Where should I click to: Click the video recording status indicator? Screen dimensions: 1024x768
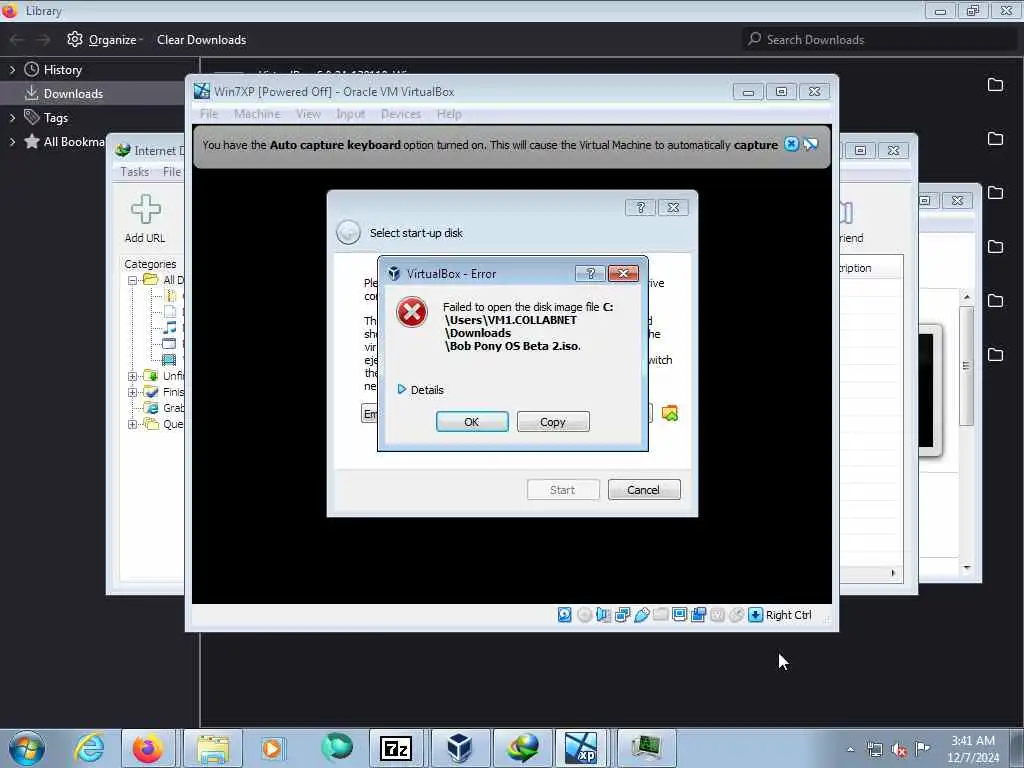[698, 615]
